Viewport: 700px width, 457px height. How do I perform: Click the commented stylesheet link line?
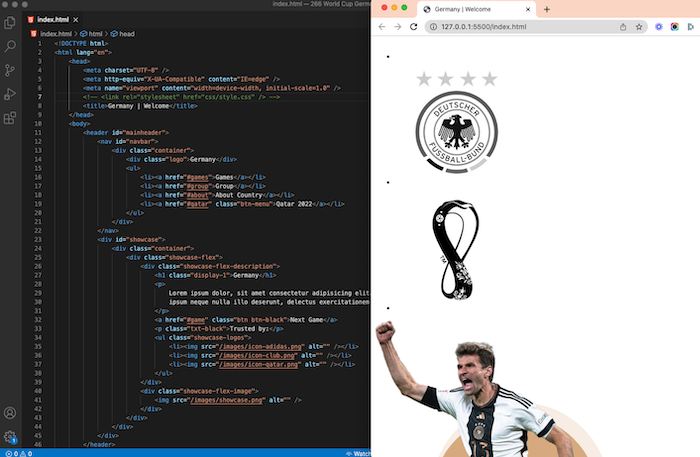(181, 97)
